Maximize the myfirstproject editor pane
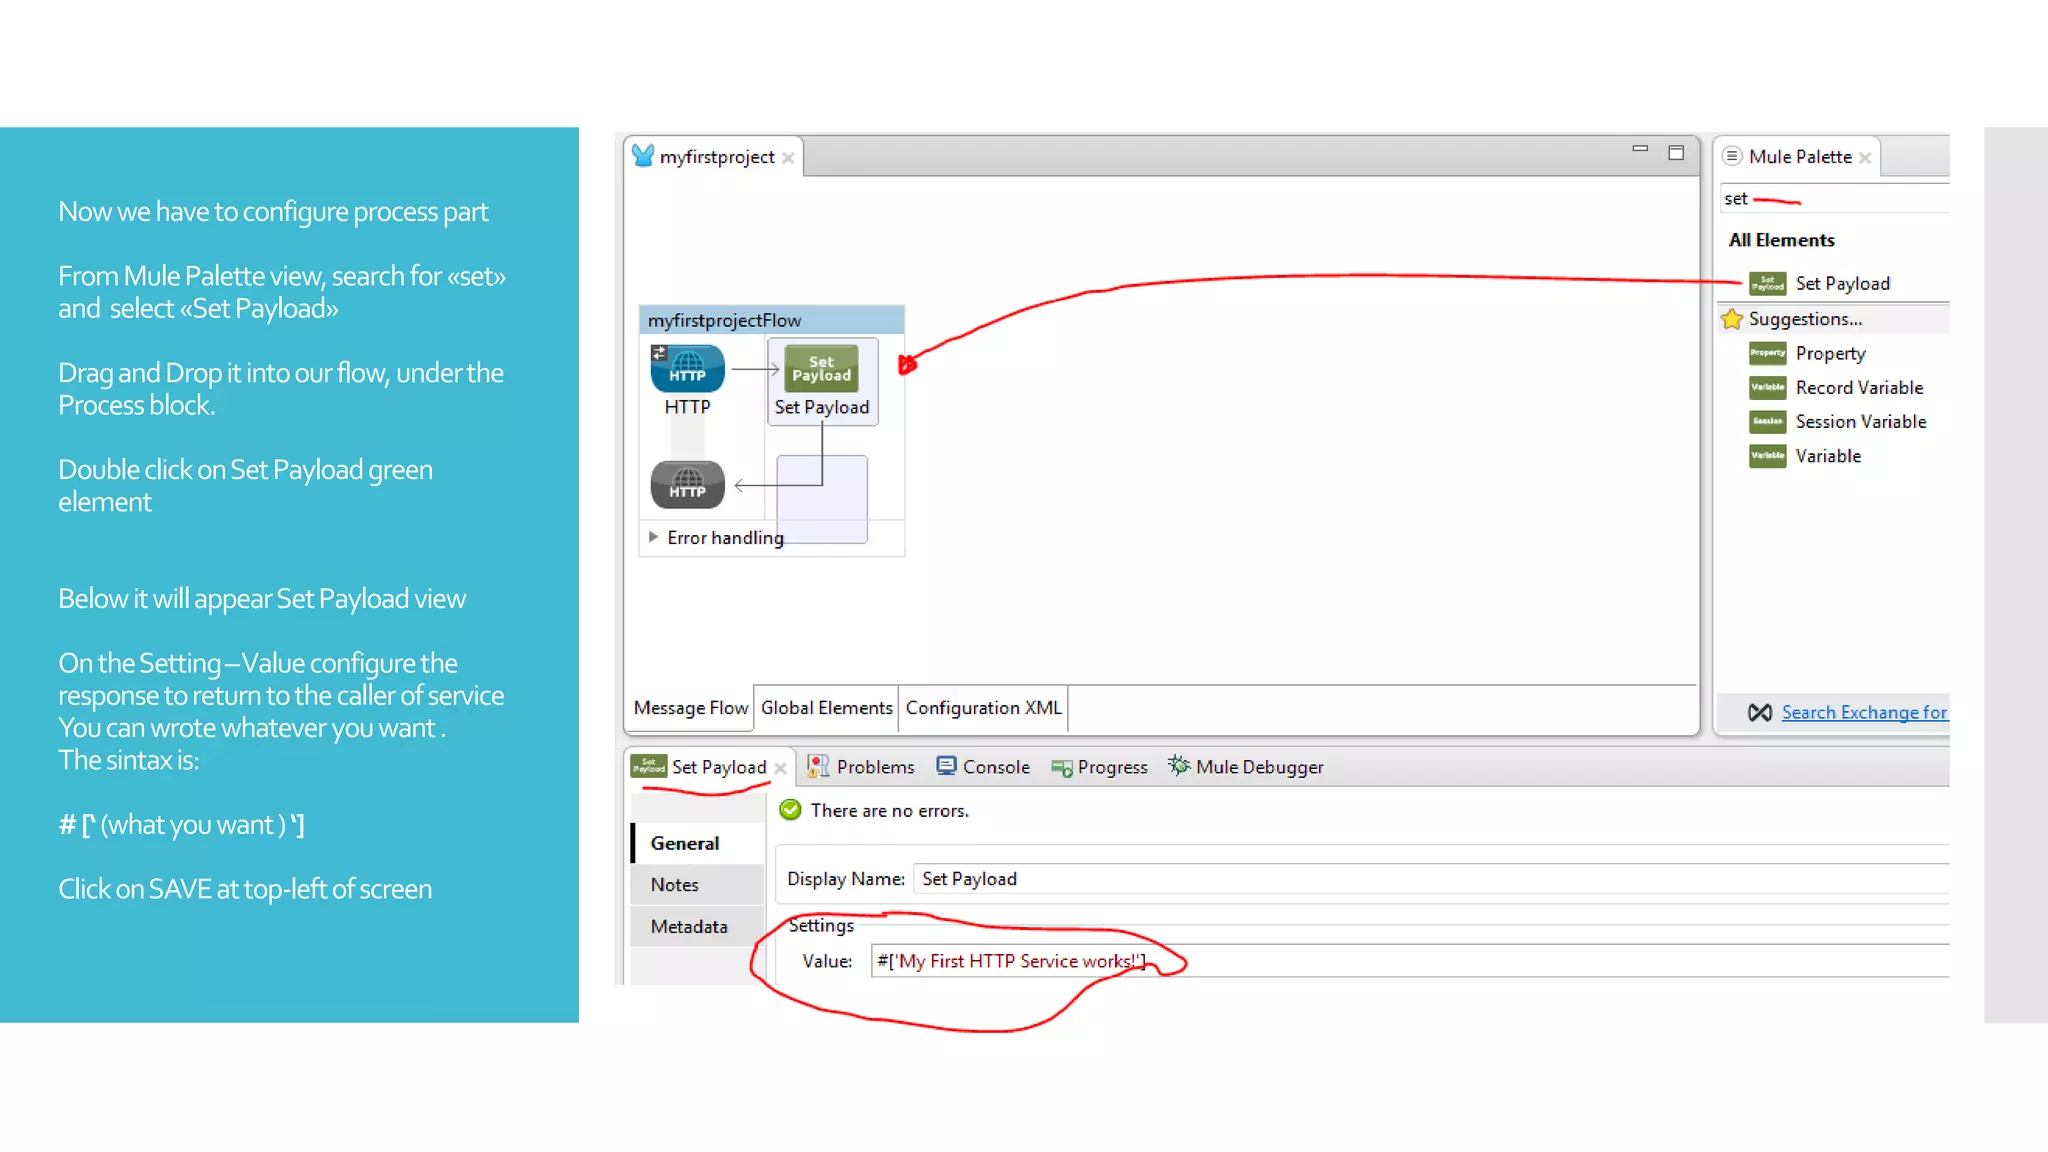This screenshot has height=1152, width=2048. pos(1676,152)
